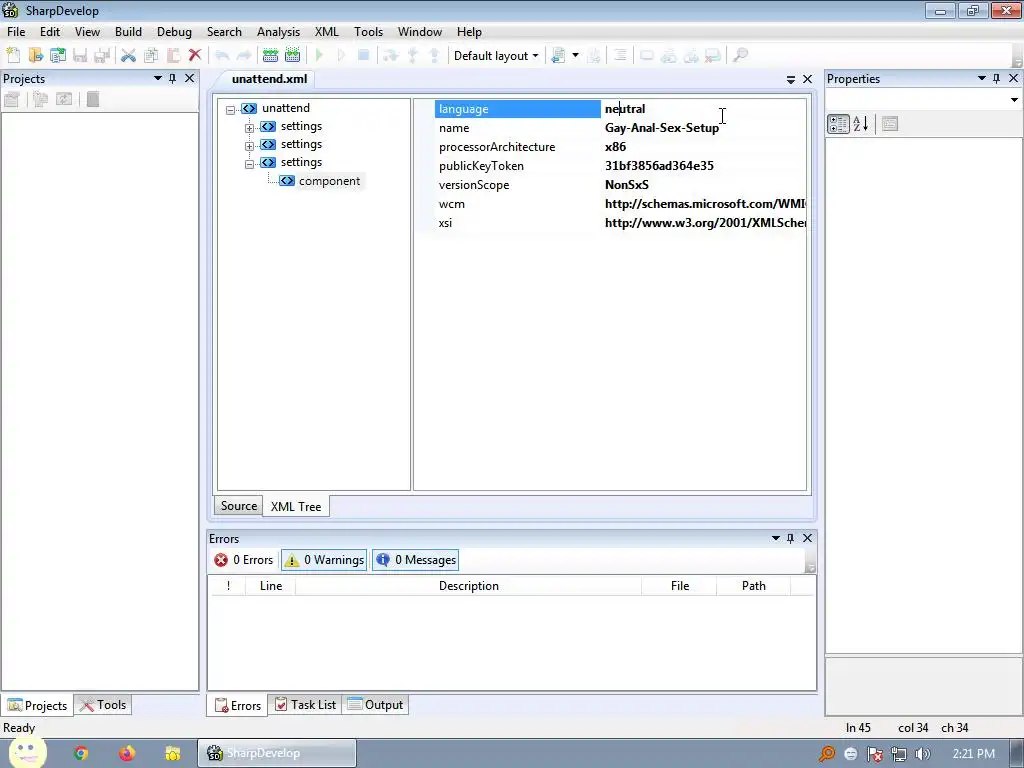
Task: Open Find with the magnifier toolbar icon
Action: click(740, 56)
